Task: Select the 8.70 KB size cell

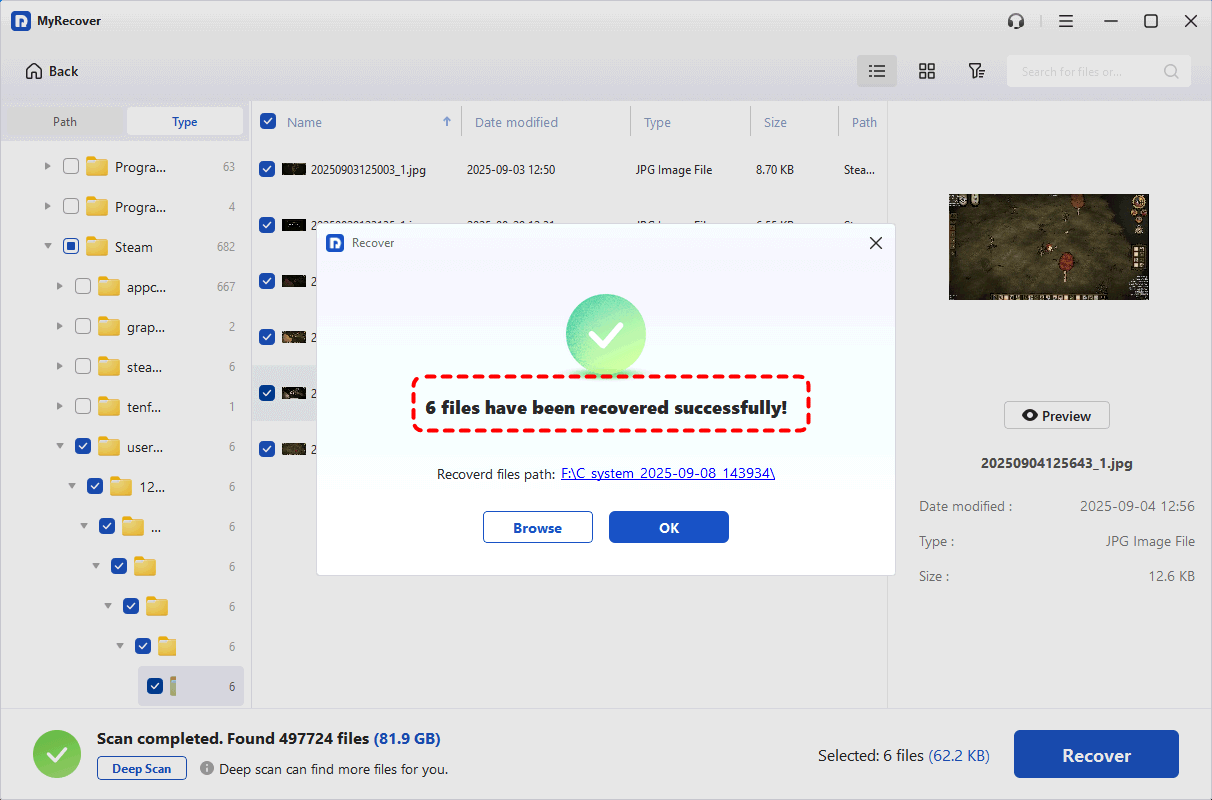Action: coord(775,170)
